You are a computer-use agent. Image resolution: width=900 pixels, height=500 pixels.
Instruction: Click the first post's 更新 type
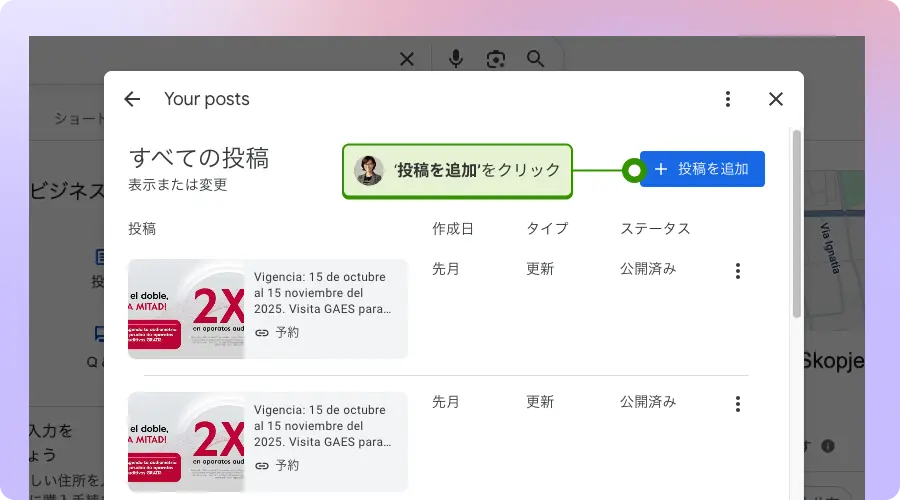tap(540, 269)
